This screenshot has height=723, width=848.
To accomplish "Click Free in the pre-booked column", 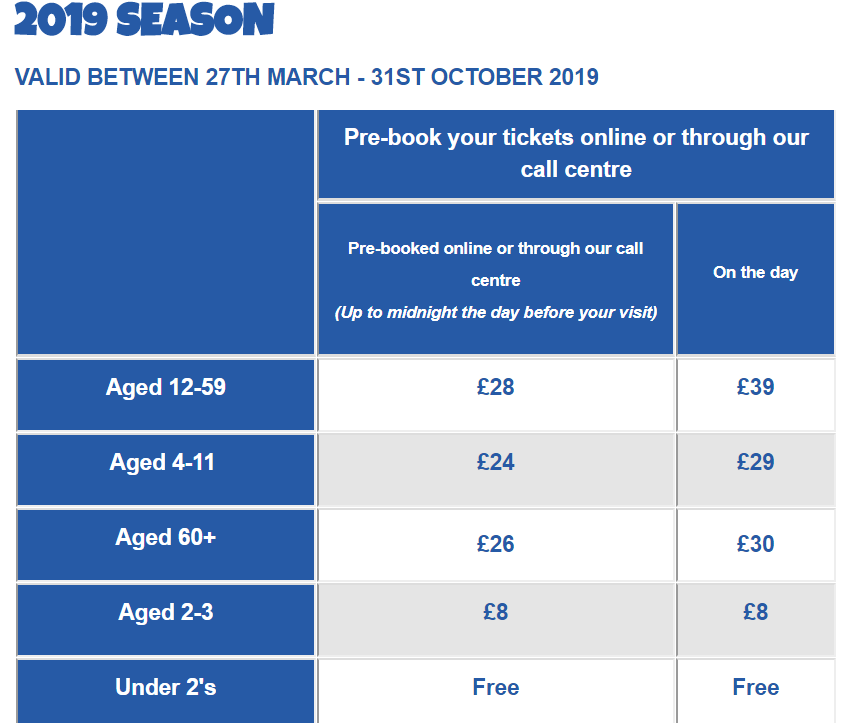I will (x=495, y=687).
